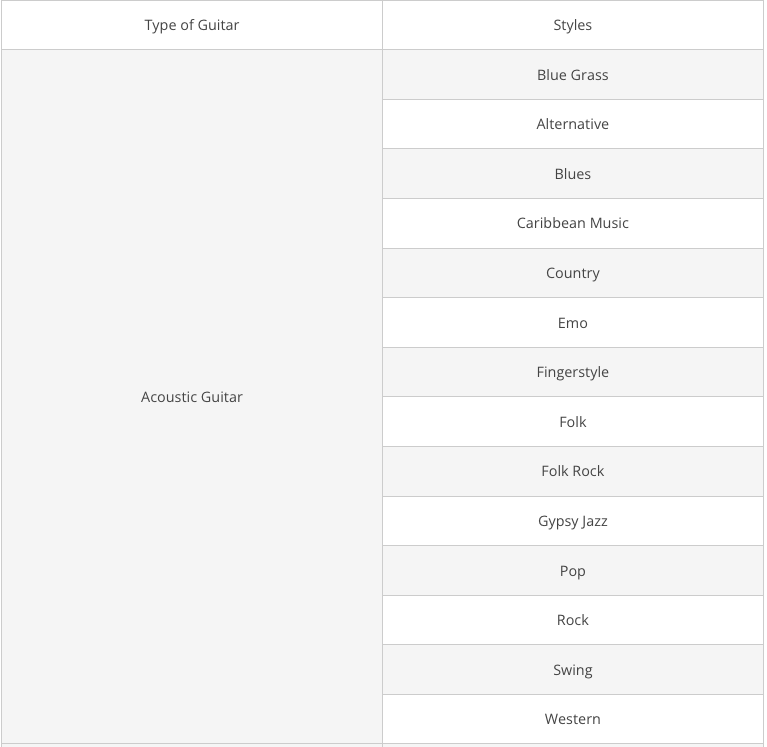Select the 'Rock' style cell
The width and height of the screenshot is (767, 747).
(572, 620)
